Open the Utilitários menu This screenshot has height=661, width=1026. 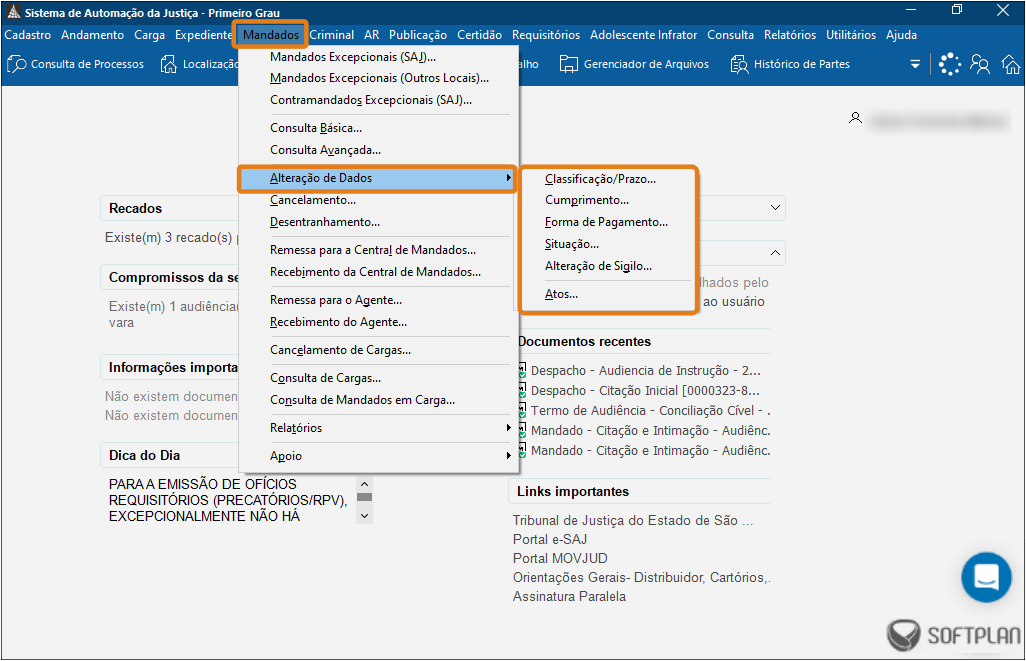tap(851, 35)
